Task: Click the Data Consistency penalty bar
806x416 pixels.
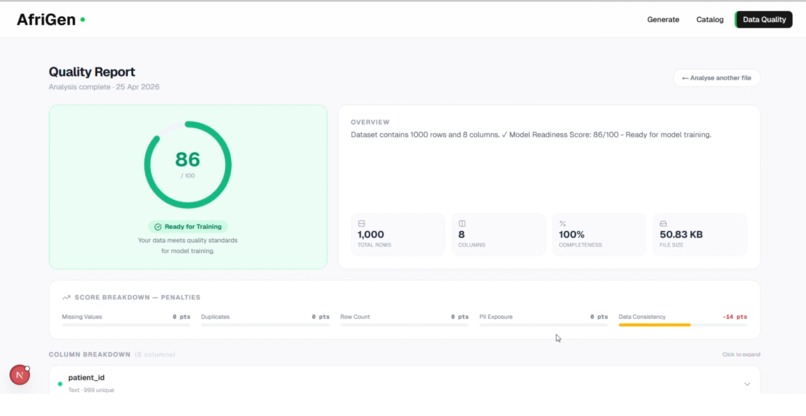Action: coord(683,325)
